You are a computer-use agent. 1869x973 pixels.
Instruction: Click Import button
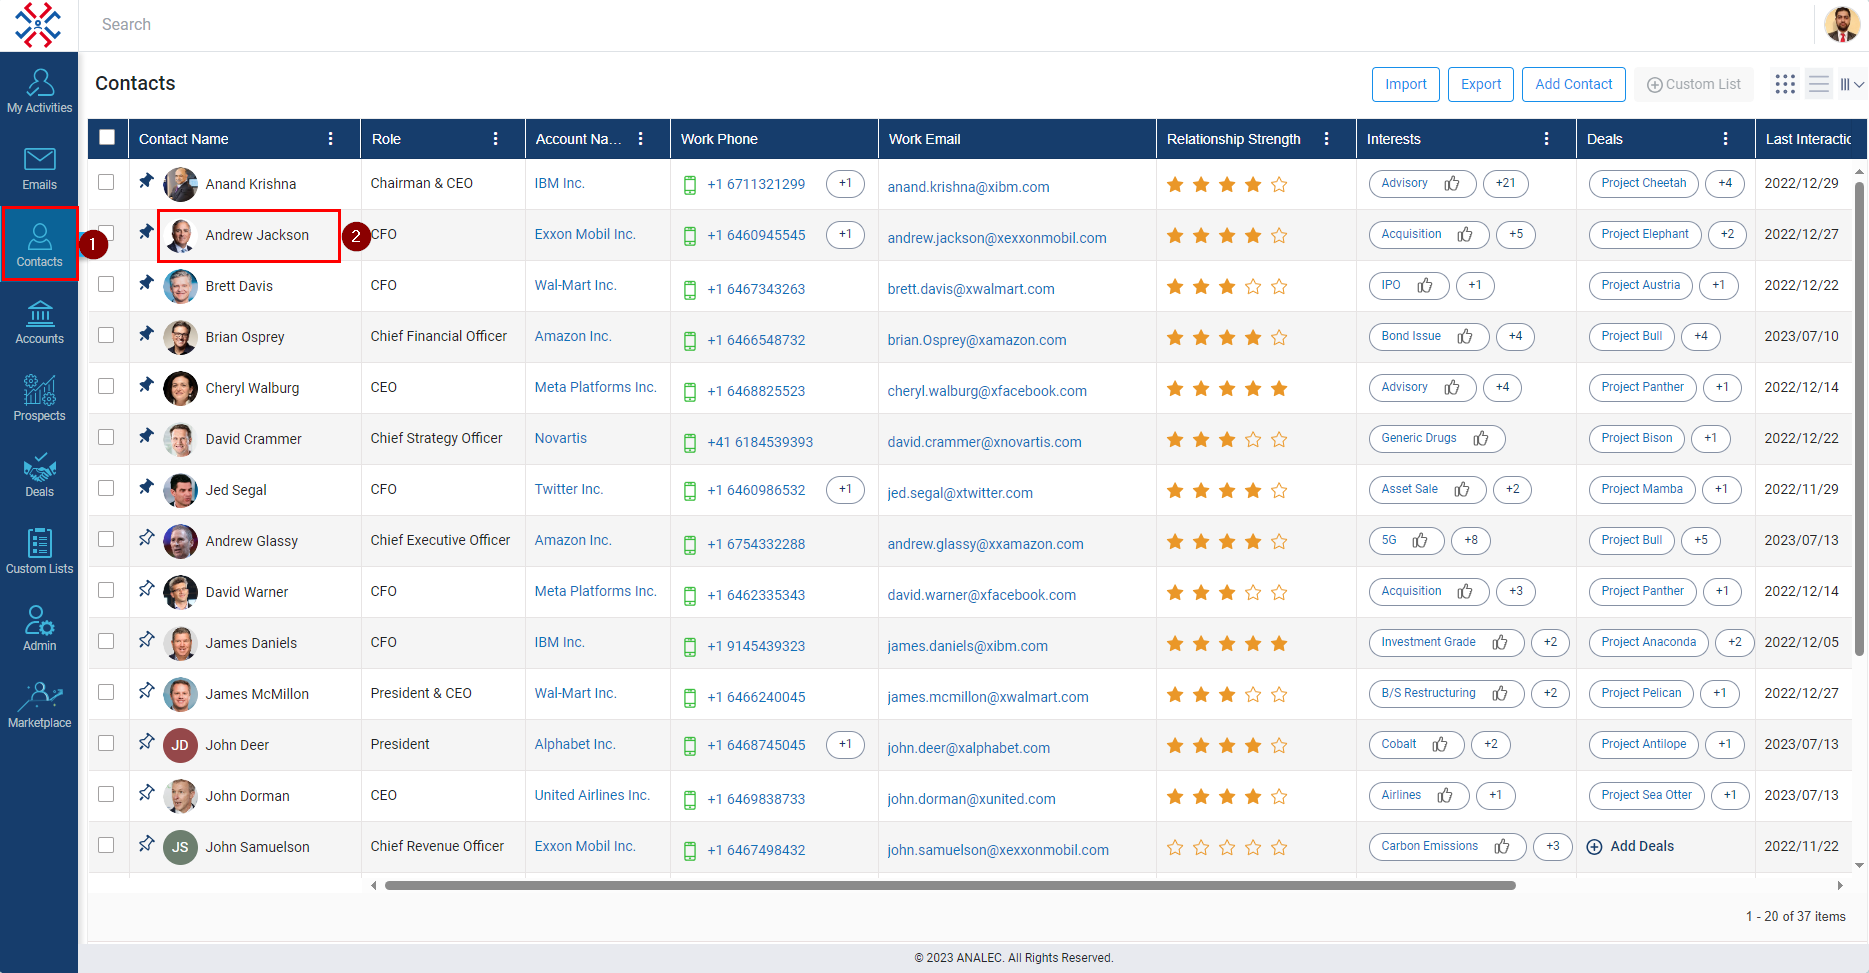click(x=1406, y=84)
